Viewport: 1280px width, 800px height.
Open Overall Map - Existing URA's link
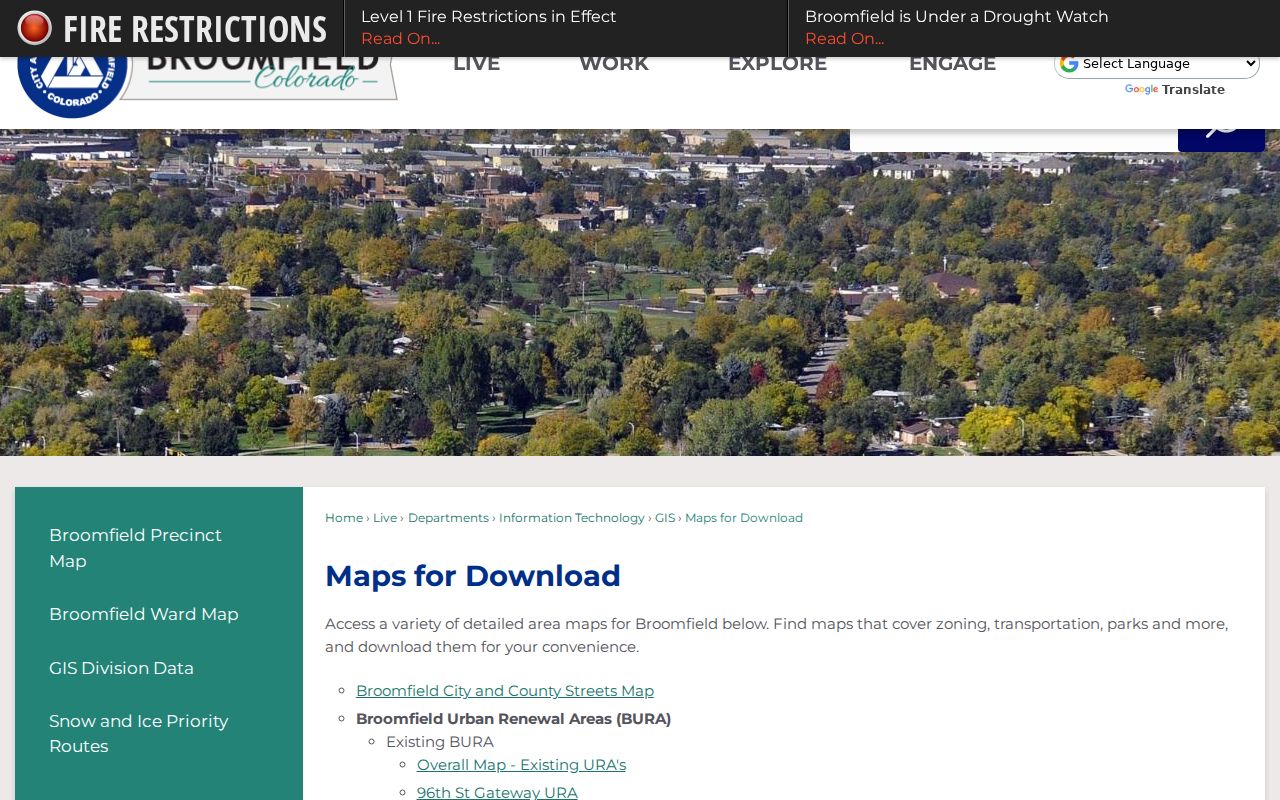click(x=521, y=765)
